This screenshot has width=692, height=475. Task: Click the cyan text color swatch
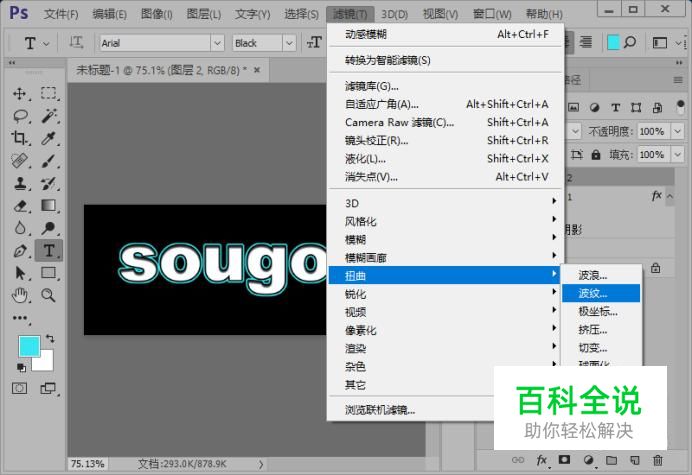[613, 42]
